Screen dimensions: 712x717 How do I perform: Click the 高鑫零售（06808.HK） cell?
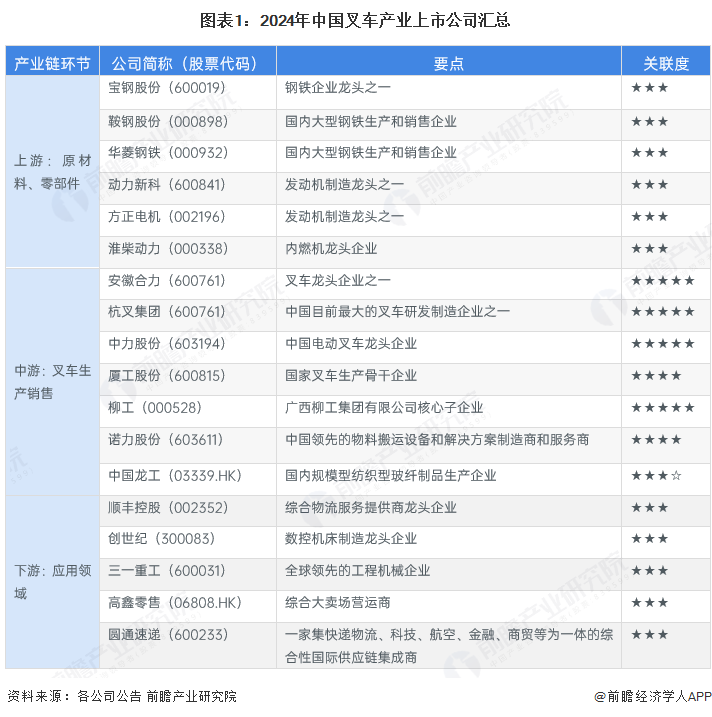click(x=188, y=606)
